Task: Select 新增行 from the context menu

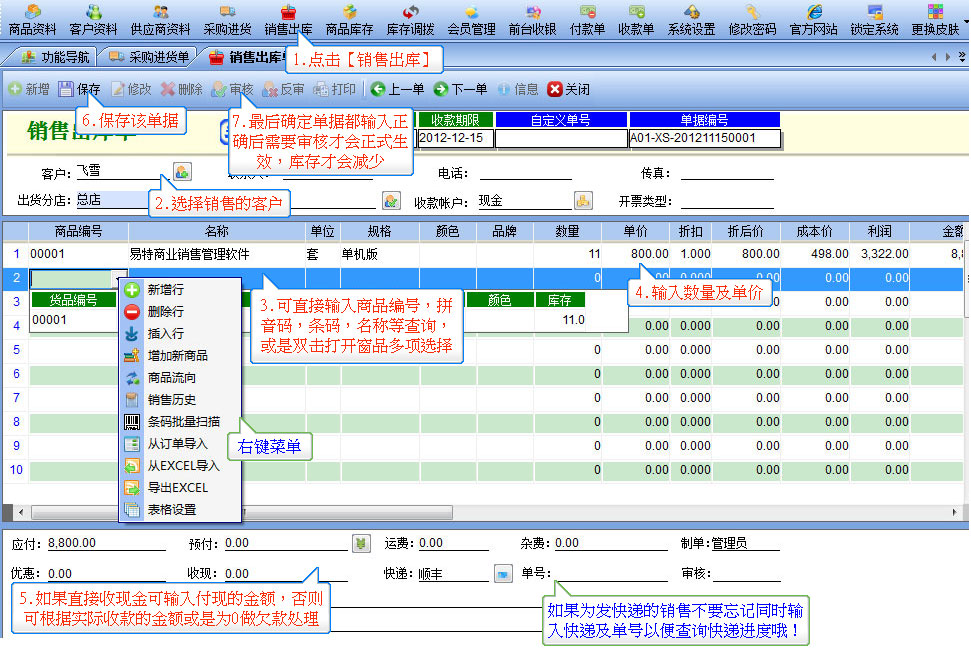Action: coord(165,289)
